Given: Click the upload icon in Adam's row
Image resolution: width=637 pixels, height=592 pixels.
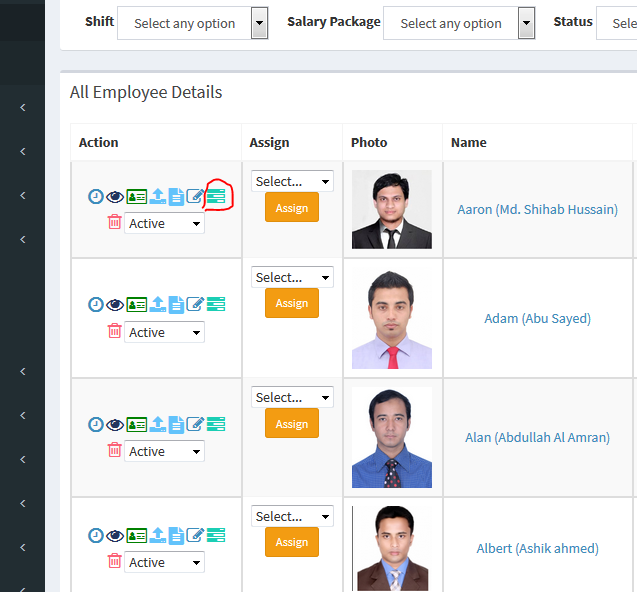Looking at the screenshot, I should point(157,304).
